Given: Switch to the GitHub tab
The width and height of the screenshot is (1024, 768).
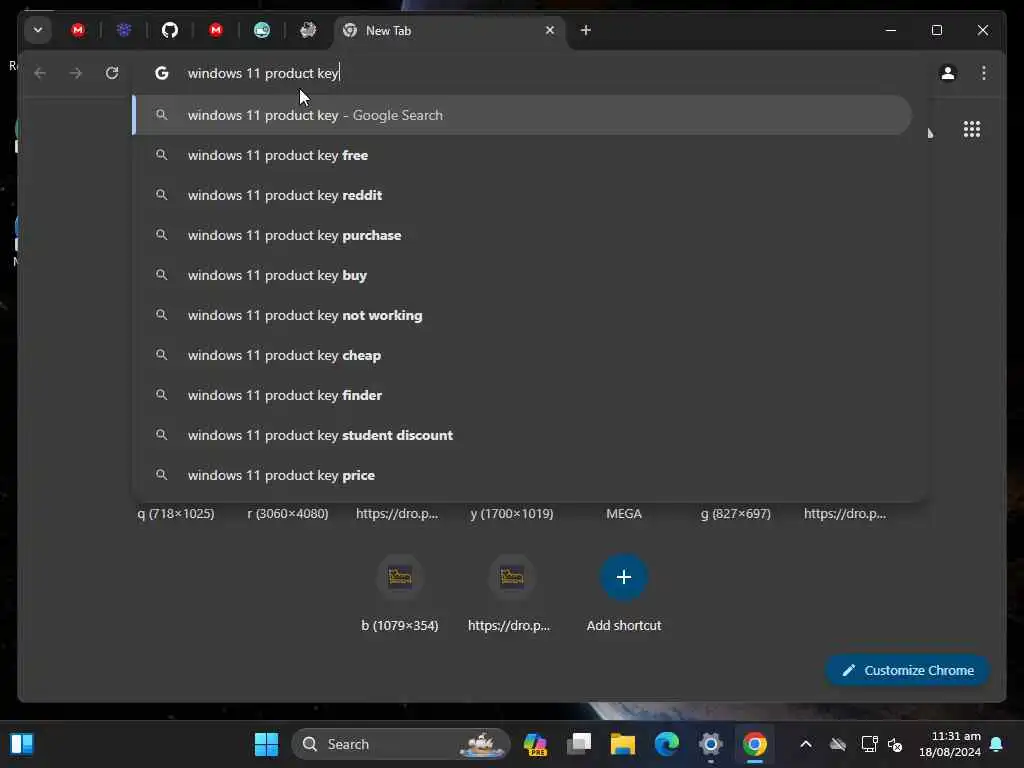Looking at the screenshot, I should (x=170, y=30).
